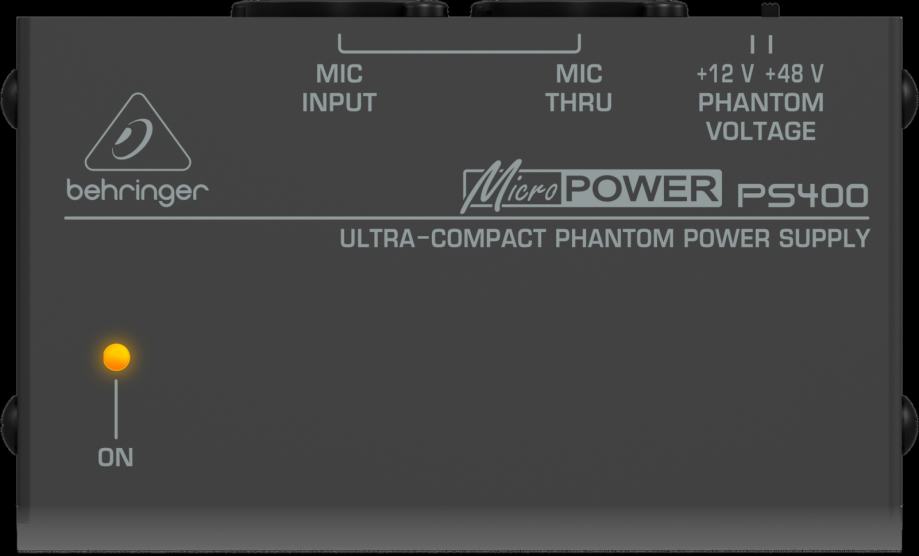
Task: Click the Behringer triangle ear logo
Action: (138, 132)
